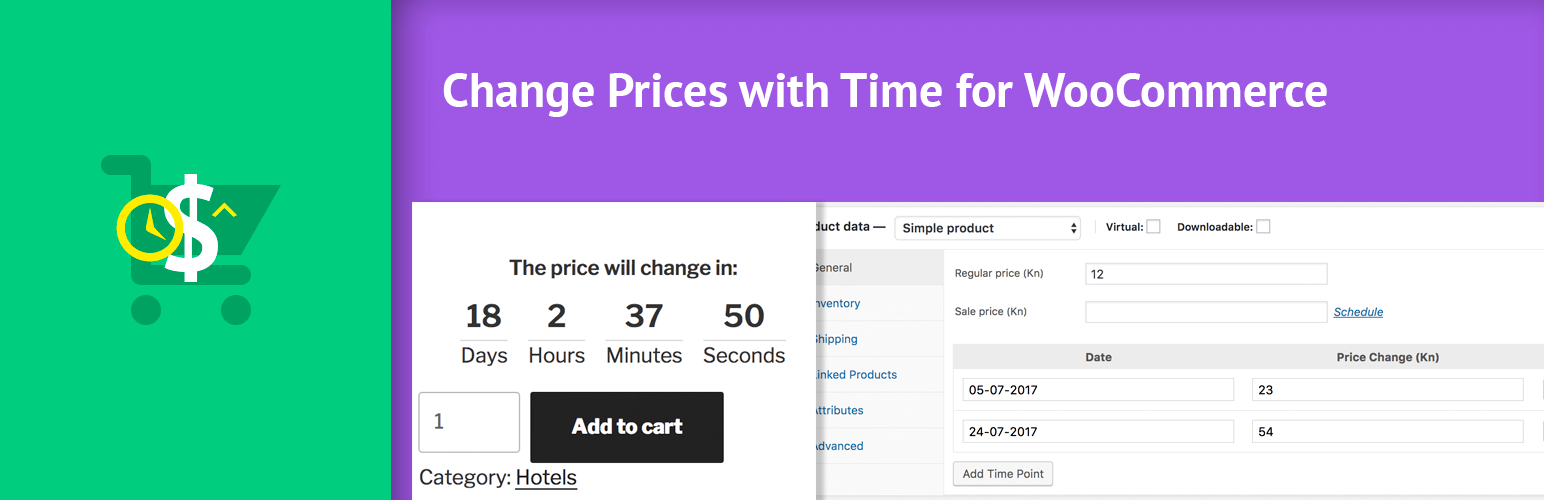Click the Add to cart button
1544x500 pixels.
pos(627,427)
